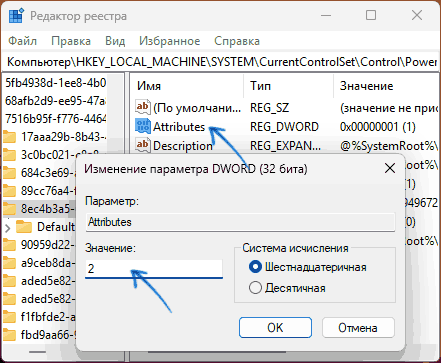
Task: Confirm the dialog with OK
Action: tap(275, 328)
